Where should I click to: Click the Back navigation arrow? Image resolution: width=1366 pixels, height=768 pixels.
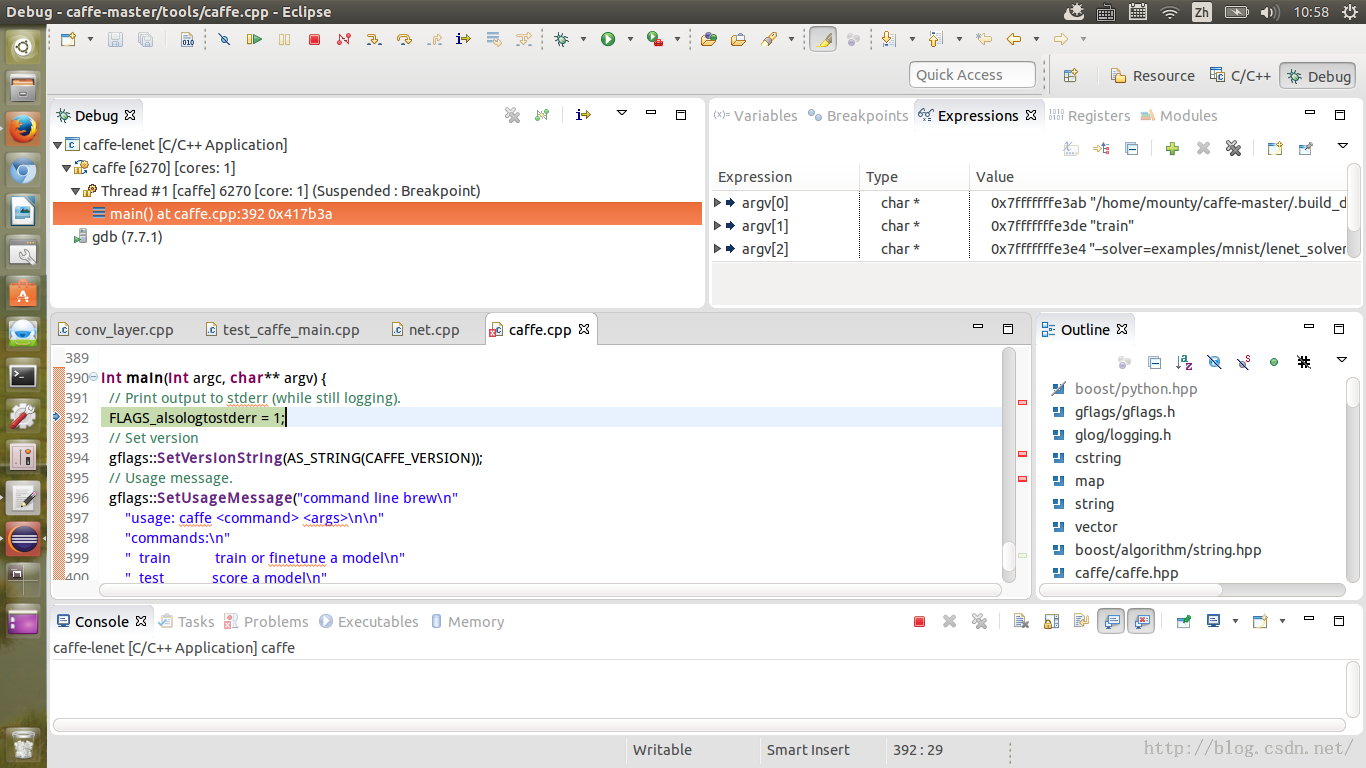1014,39
